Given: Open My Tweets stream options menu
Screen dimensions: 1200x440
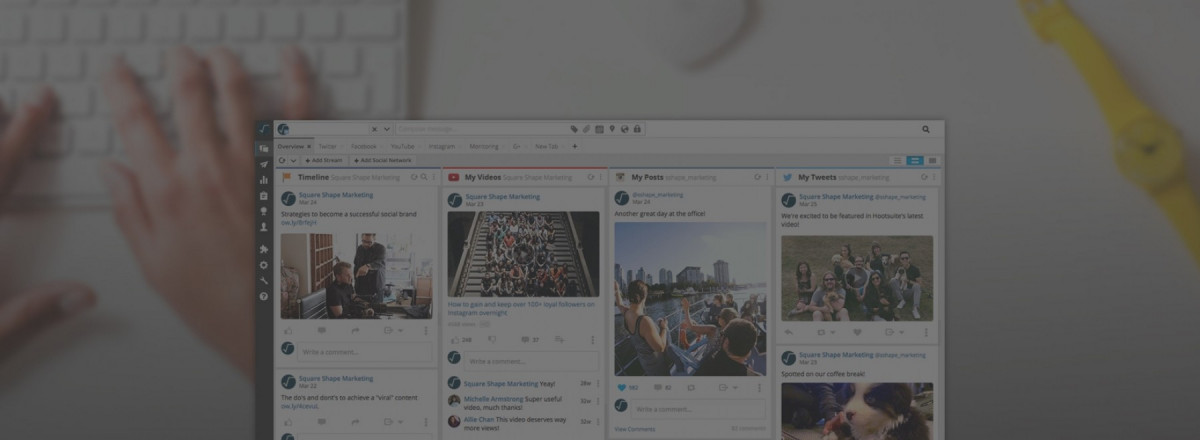Looking at the screenshot, I should click(934, 177).
